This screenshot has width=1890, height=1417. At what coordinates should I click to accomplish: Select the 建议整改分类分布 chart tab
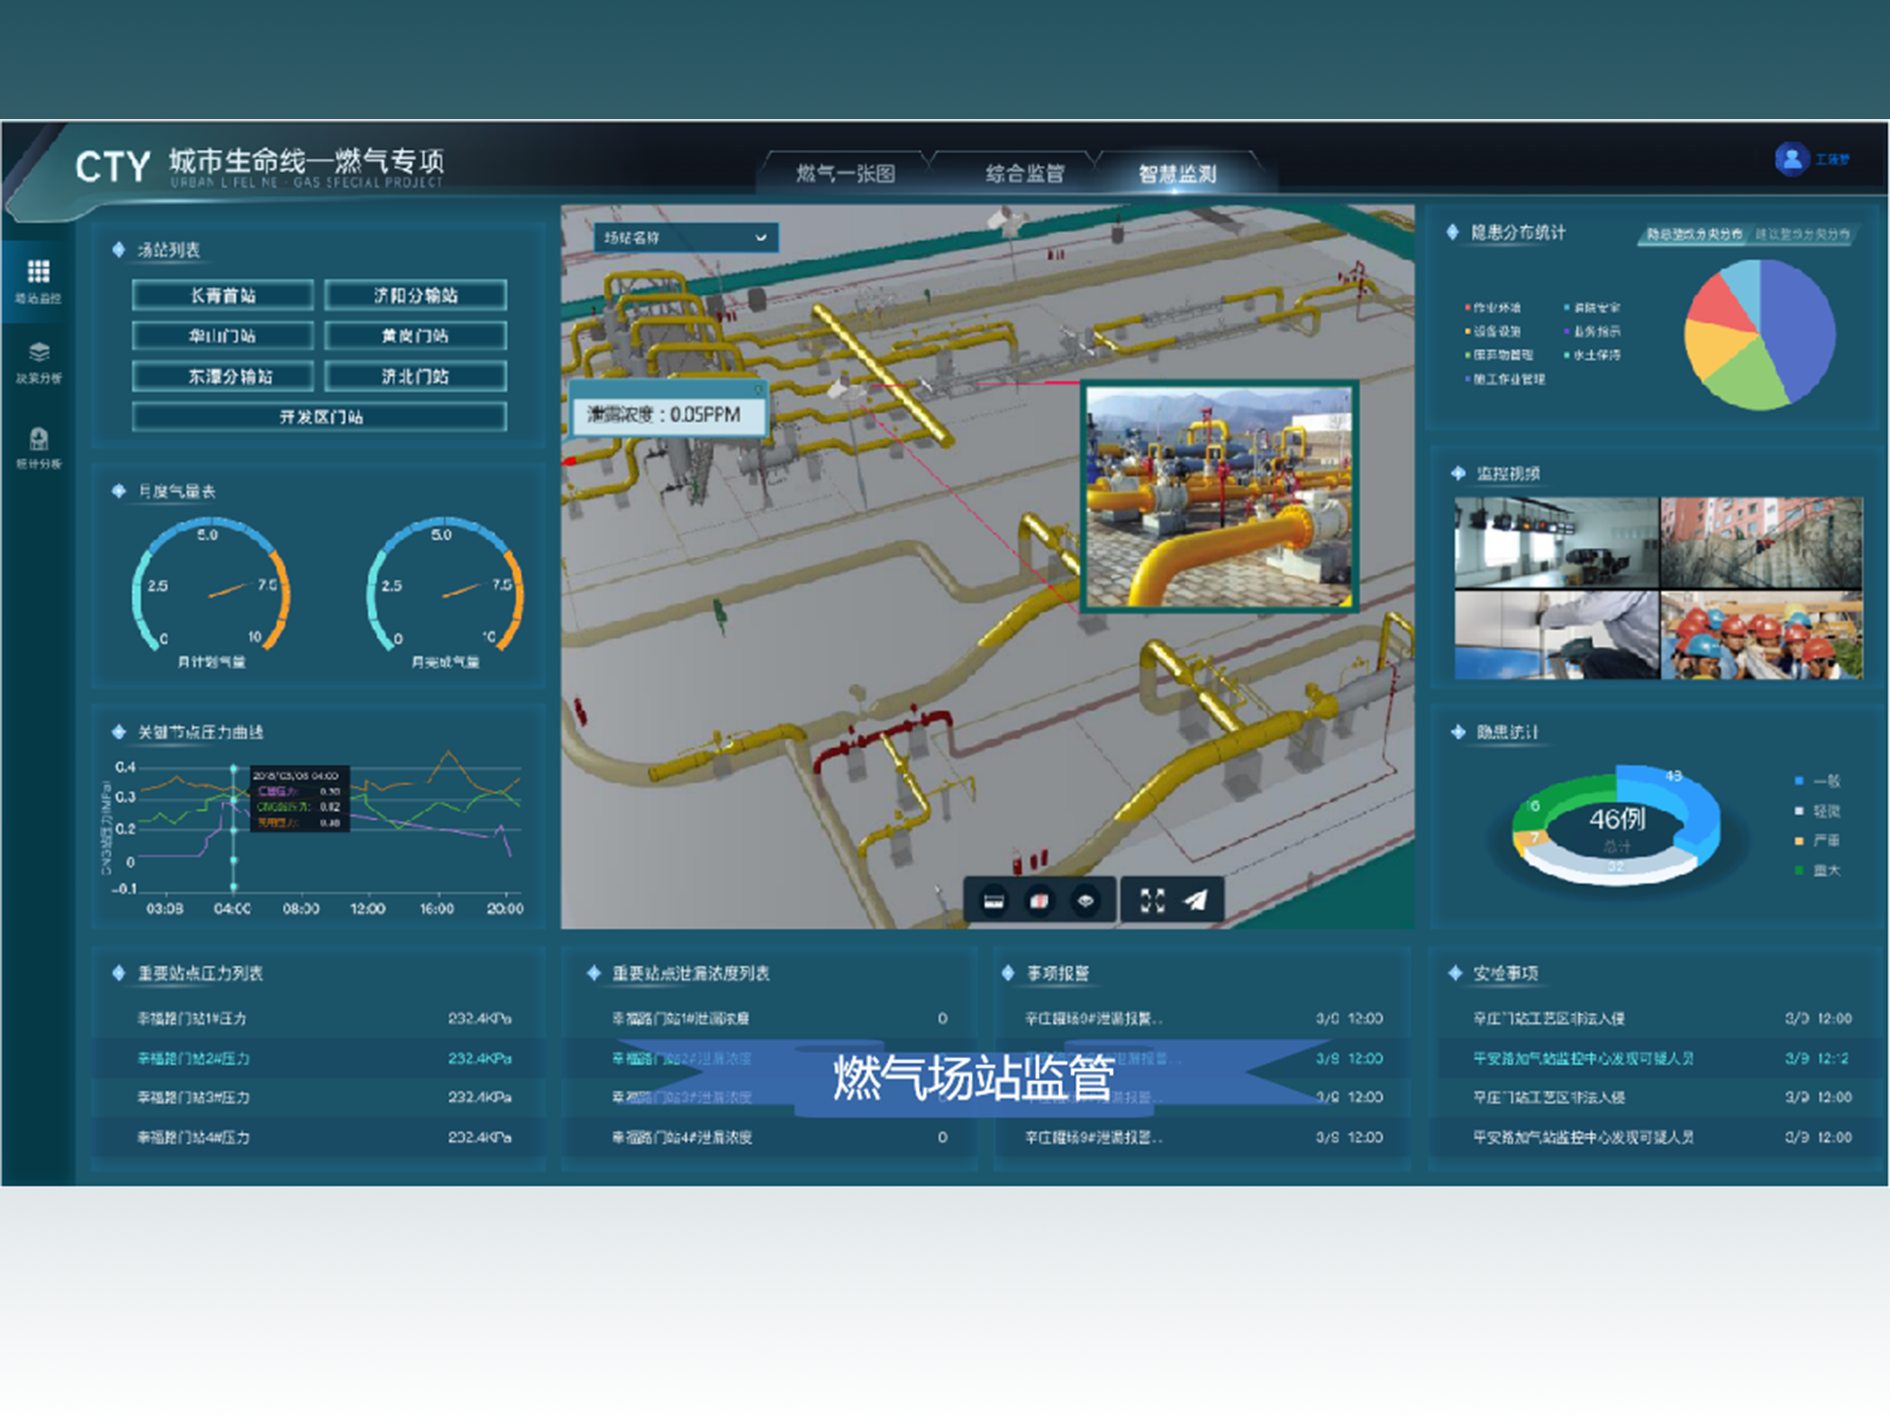(1803, 234)
